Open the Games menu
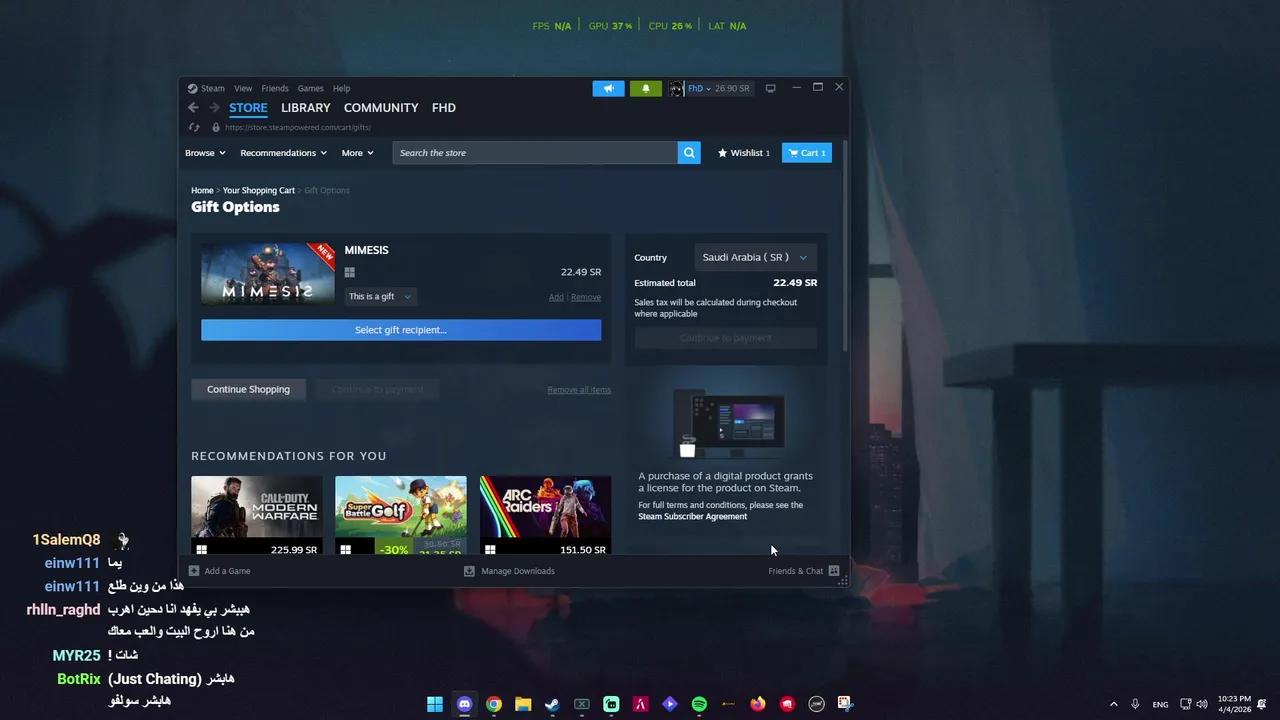 coord(310,88)
